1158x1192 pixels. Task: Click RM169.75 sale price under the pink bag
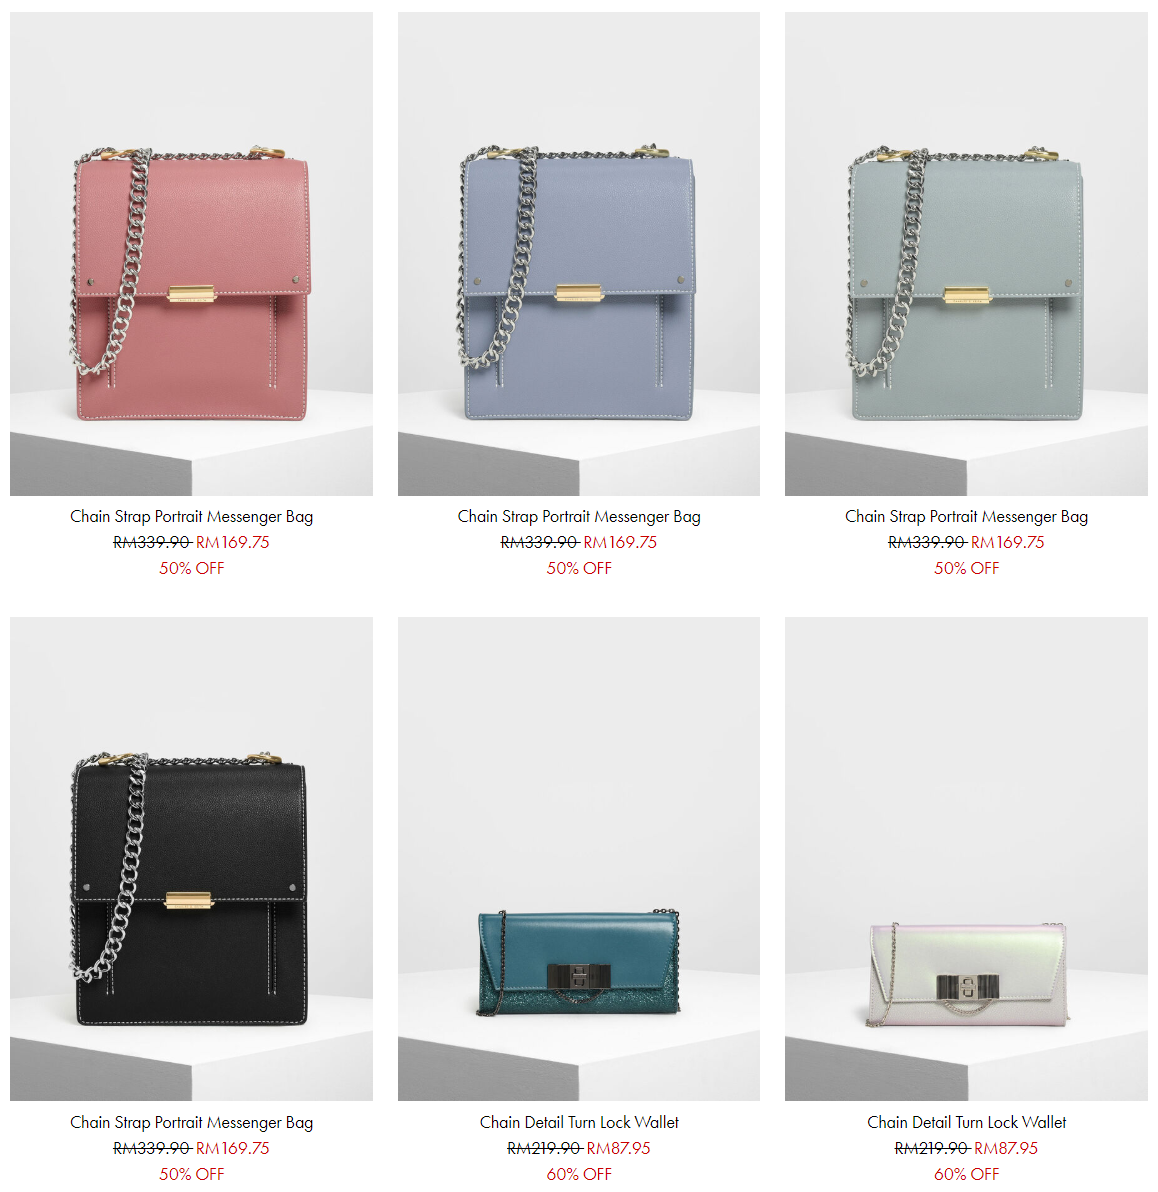click(233, 542)
